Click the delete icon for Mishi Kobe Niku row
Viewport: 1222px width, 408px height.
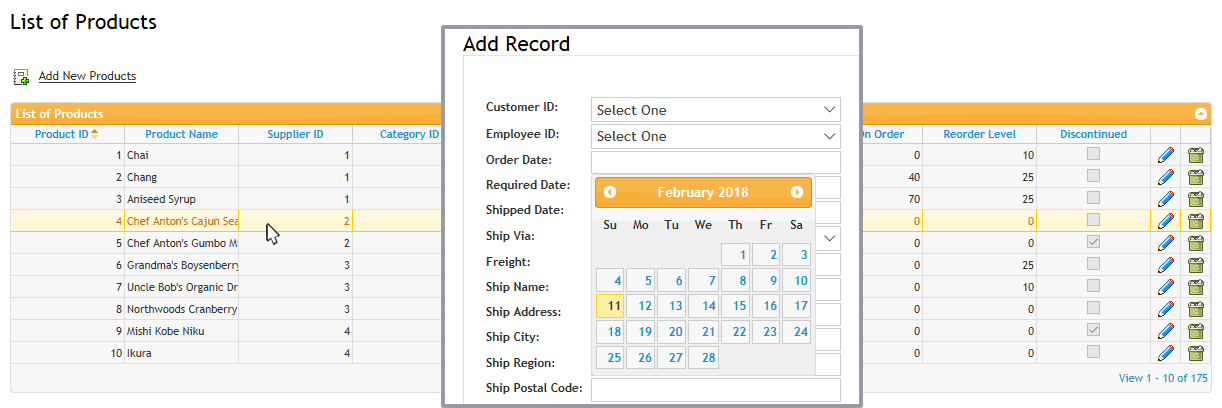point(1195,331)
